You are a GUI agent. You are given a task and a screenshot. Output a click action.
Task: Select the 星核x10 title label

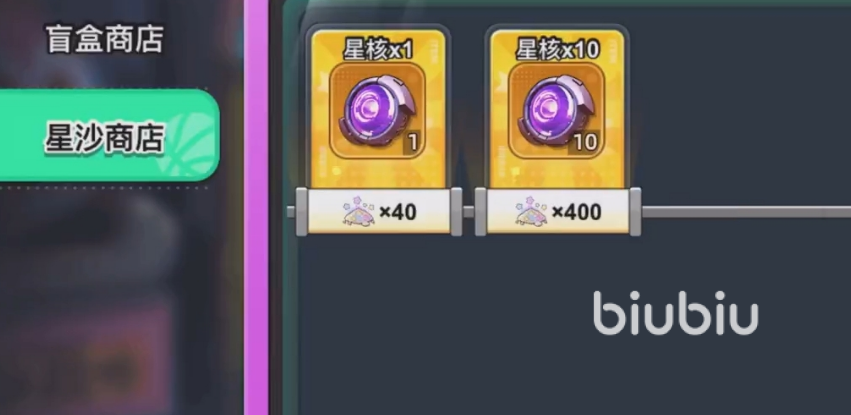(x=557, y=50)
